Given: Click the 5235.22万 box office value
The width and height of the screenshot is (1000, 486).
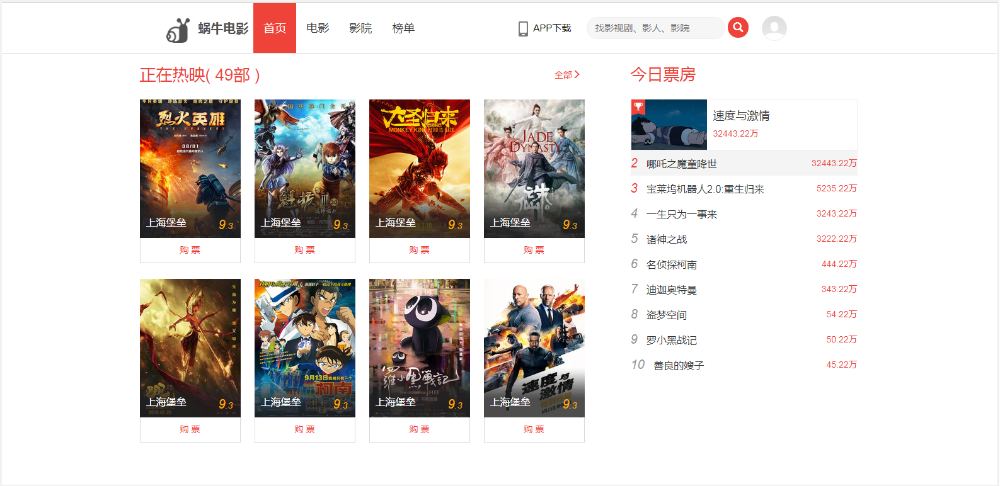Looking at the screenshot, I should click(x=836, y=188).
